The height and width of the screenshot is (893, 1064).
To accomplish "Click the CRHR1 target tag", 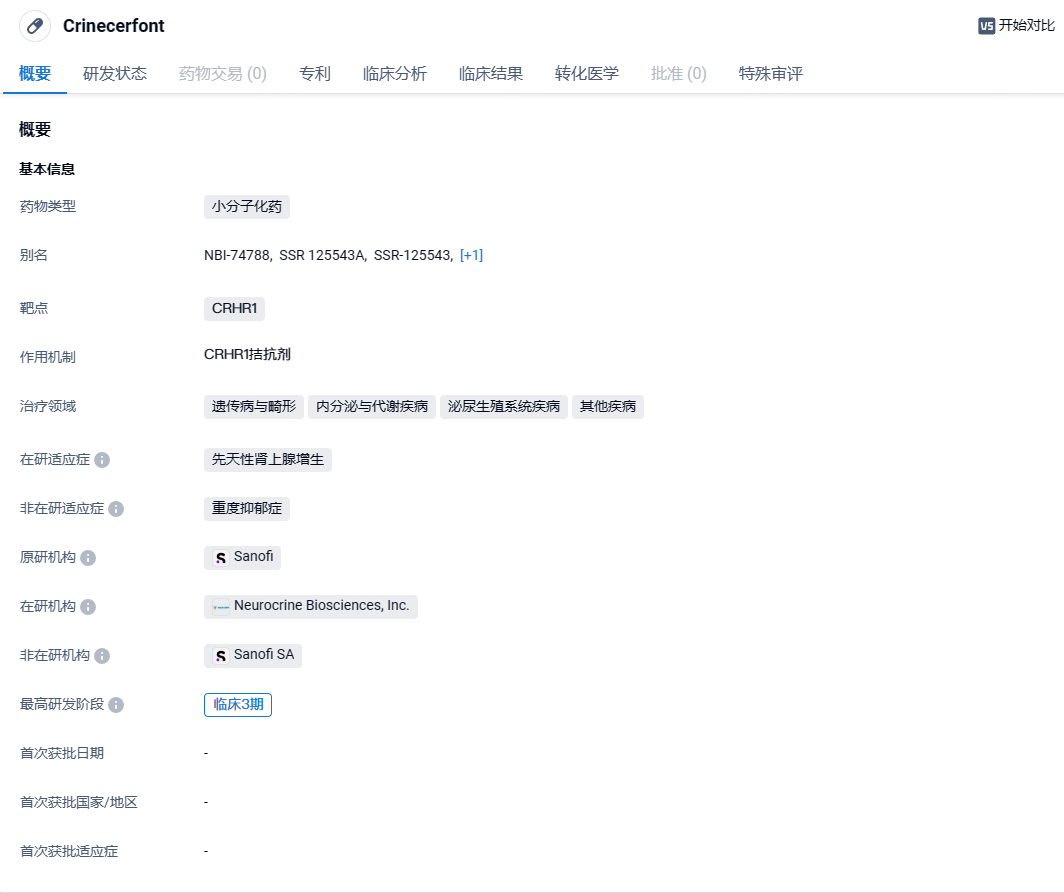I will (234, 309).
